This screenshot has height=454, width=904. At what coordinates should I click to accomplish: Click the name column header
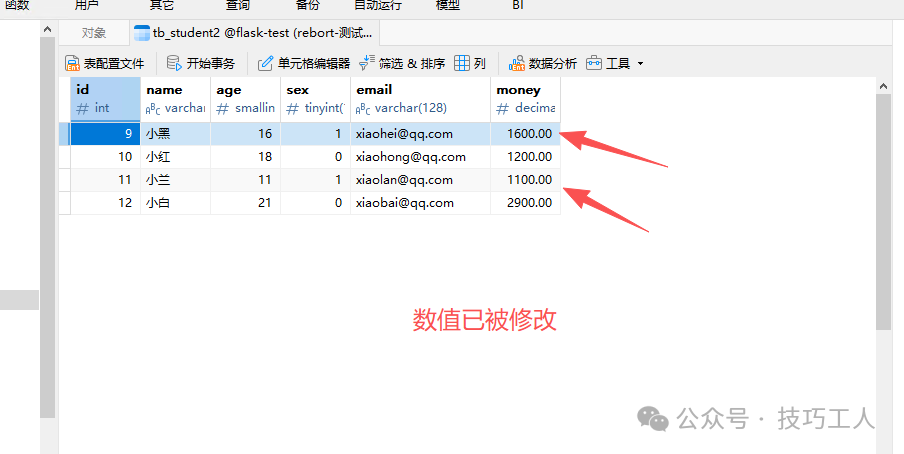(x=175, y=99)
